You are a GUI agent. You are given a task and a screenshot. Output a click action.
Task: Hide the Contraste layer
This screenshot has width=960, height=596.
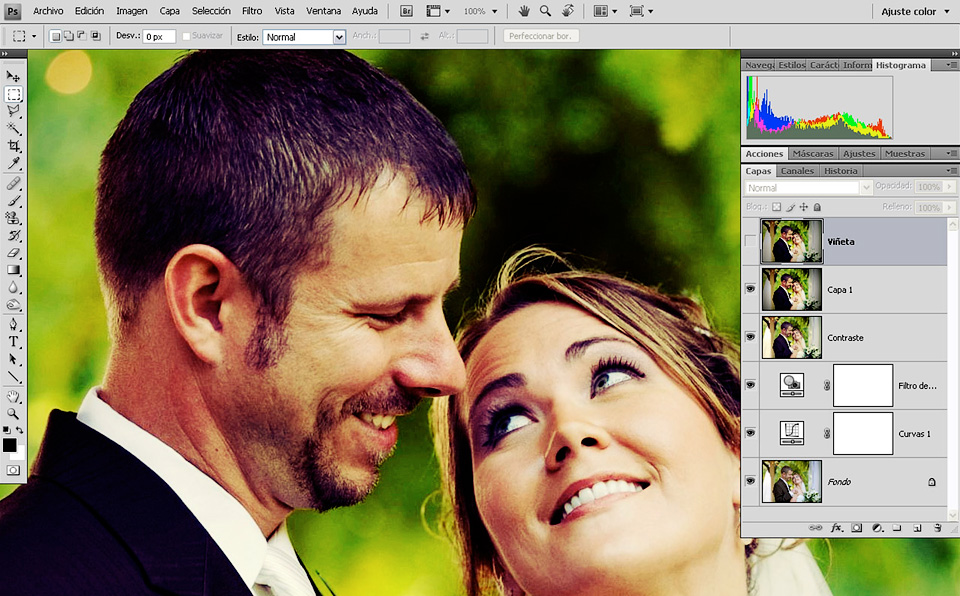pyautogui.click(x=750, y=337)
